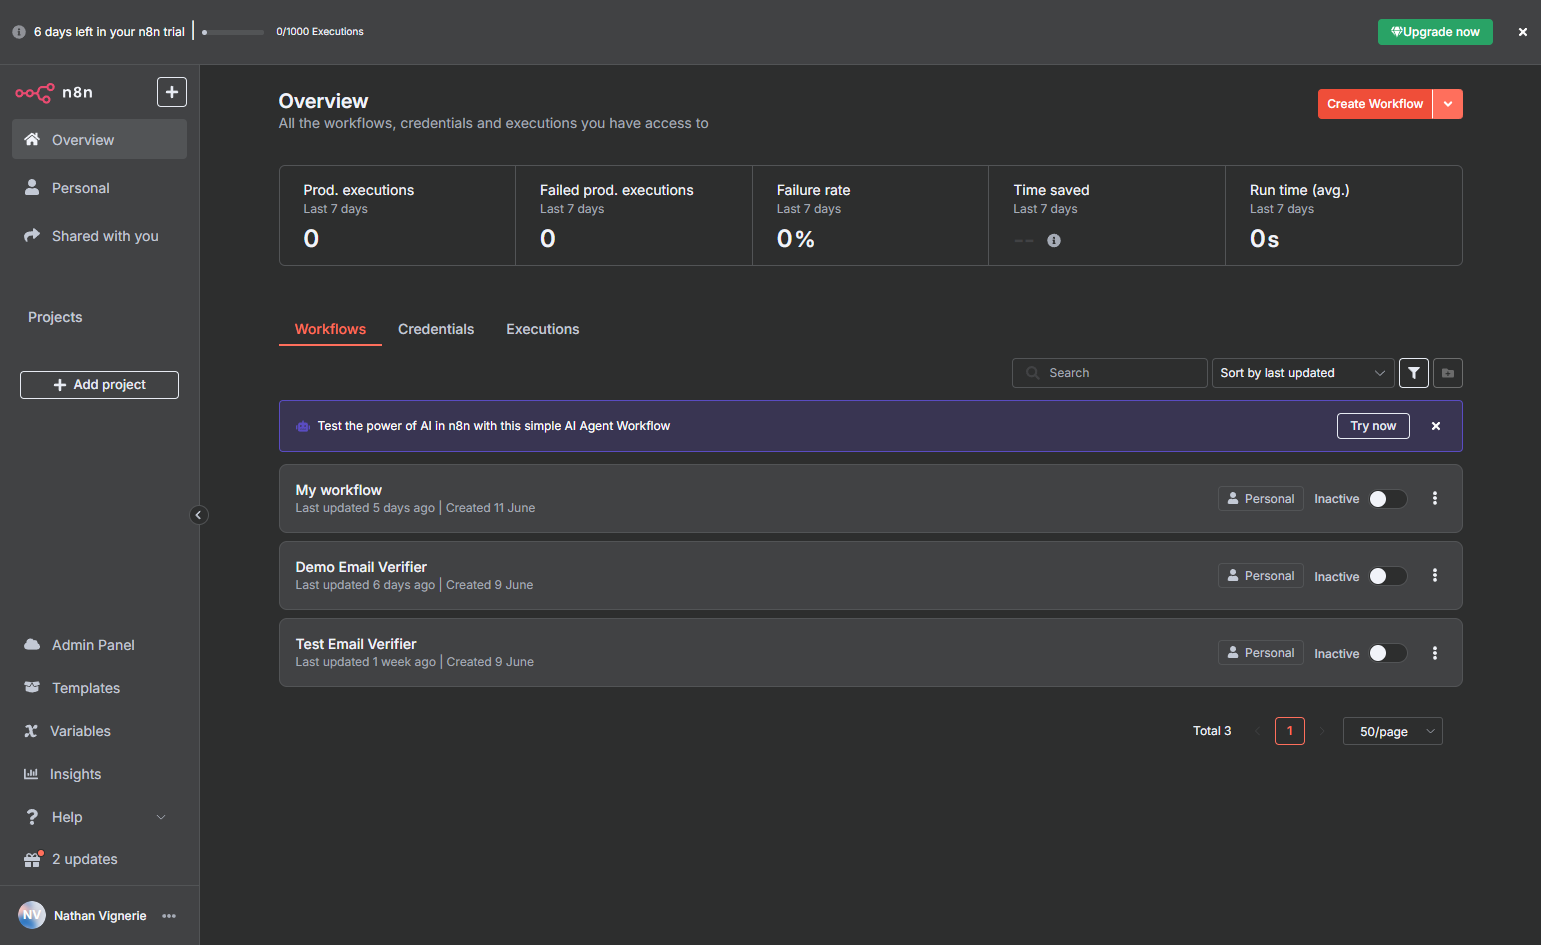Open user menu dots beside Nathan Vignerie
The height and width of the screenshot is (945, 1541).
point(169,916)
